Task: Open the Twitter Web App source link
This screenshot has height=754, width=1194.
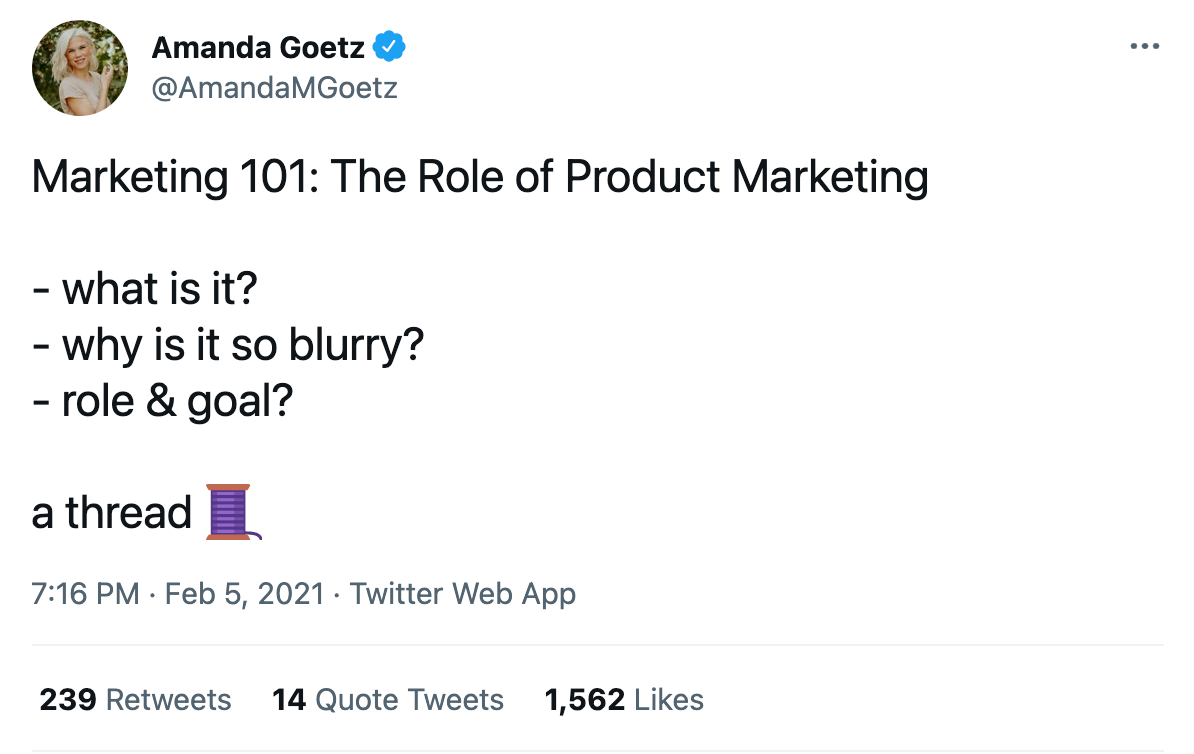Action: [x=462, y=594]
